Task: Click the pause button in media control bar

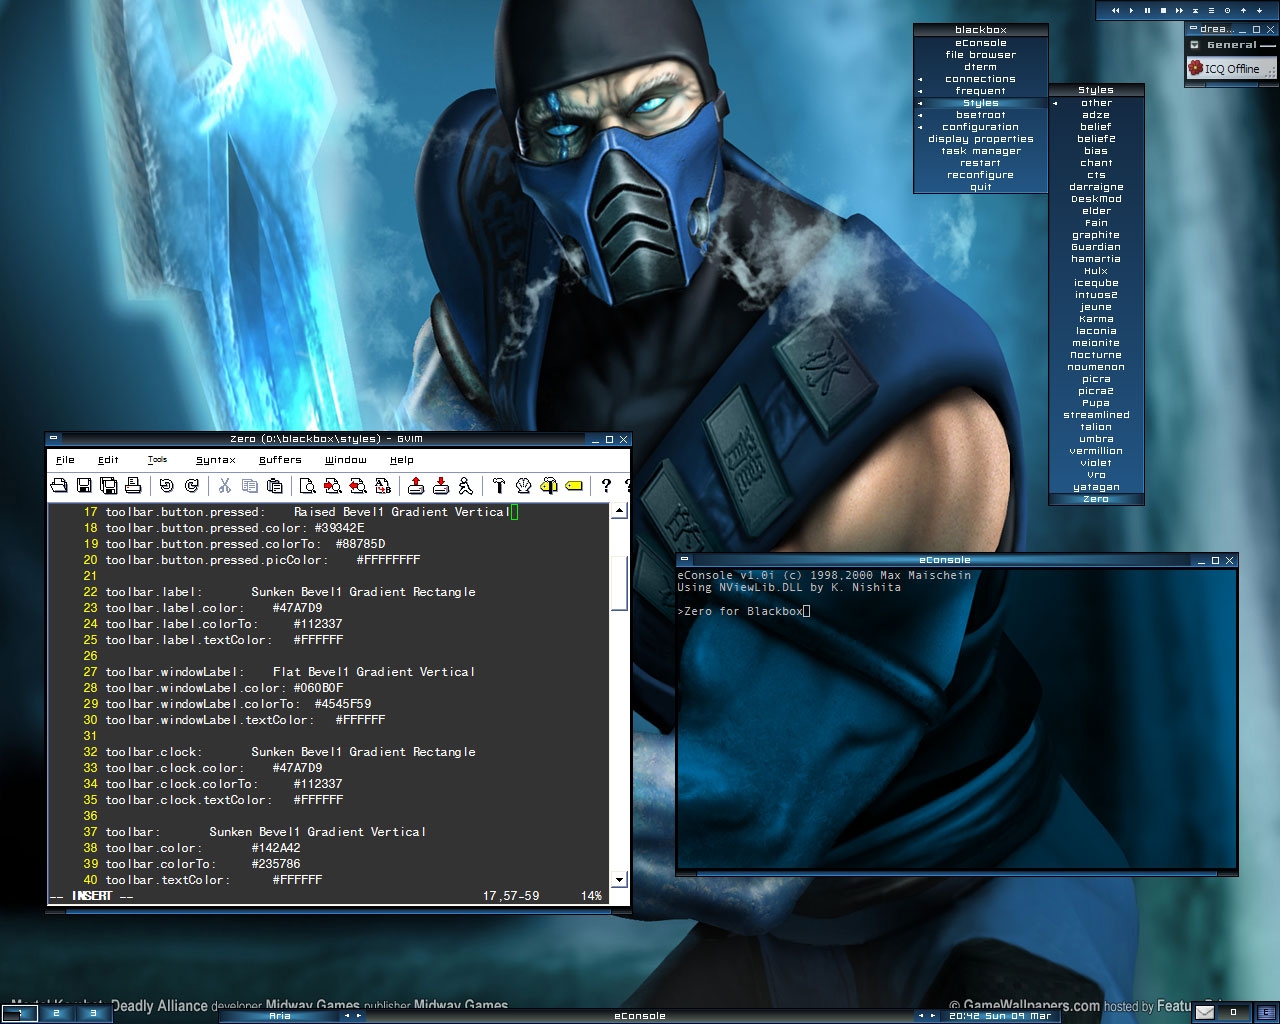Action: coord(1148,10)
